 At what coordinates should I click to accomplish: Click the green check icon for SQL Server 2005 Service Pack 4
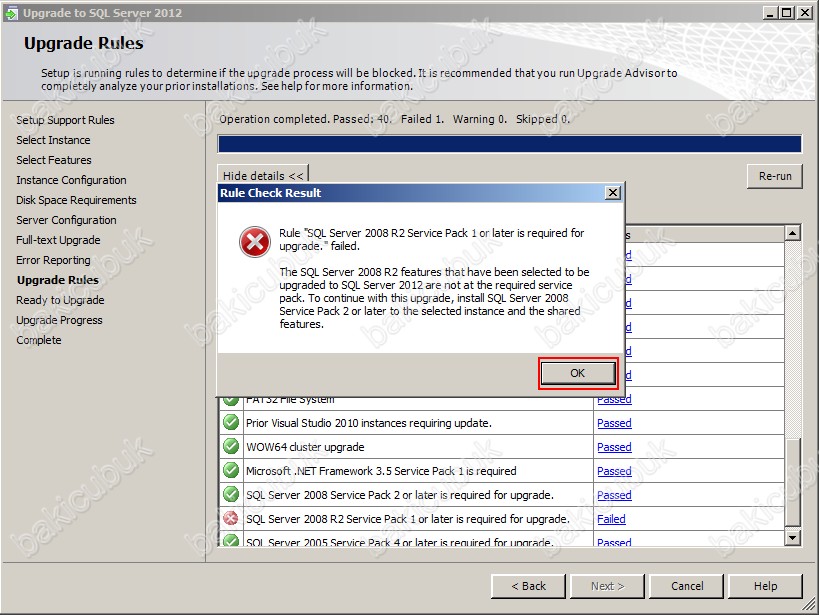click(x=230, y=540)
